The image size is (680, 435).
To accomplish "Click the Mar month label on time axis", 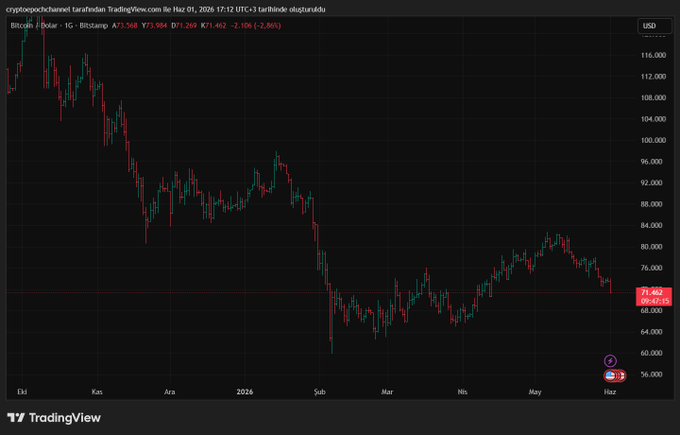I will pos(387,392).
